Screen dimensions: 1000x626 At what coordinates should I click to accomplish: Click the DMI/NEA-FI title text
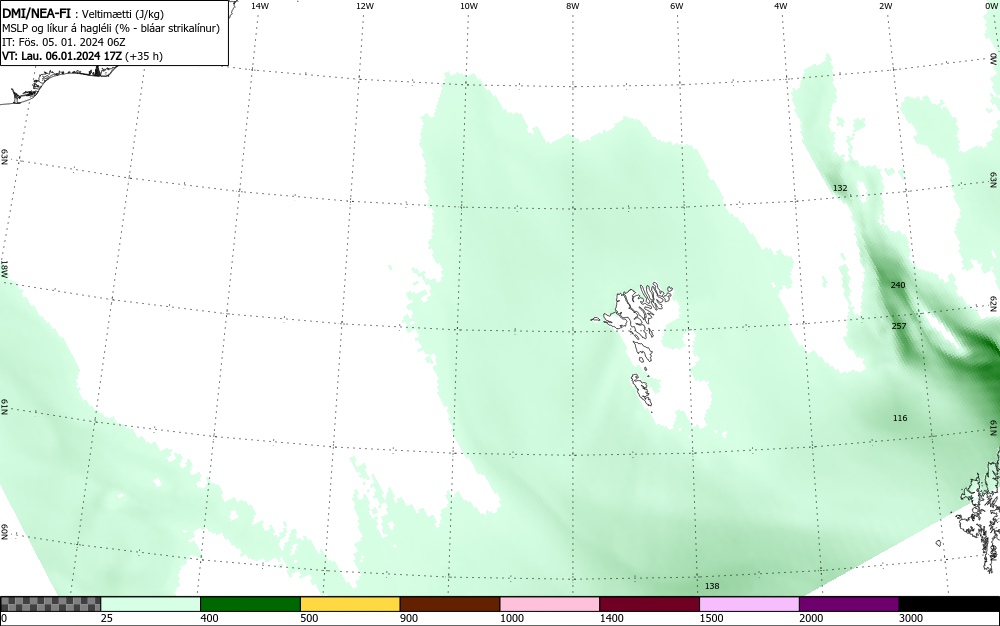[x=36, y=13]
